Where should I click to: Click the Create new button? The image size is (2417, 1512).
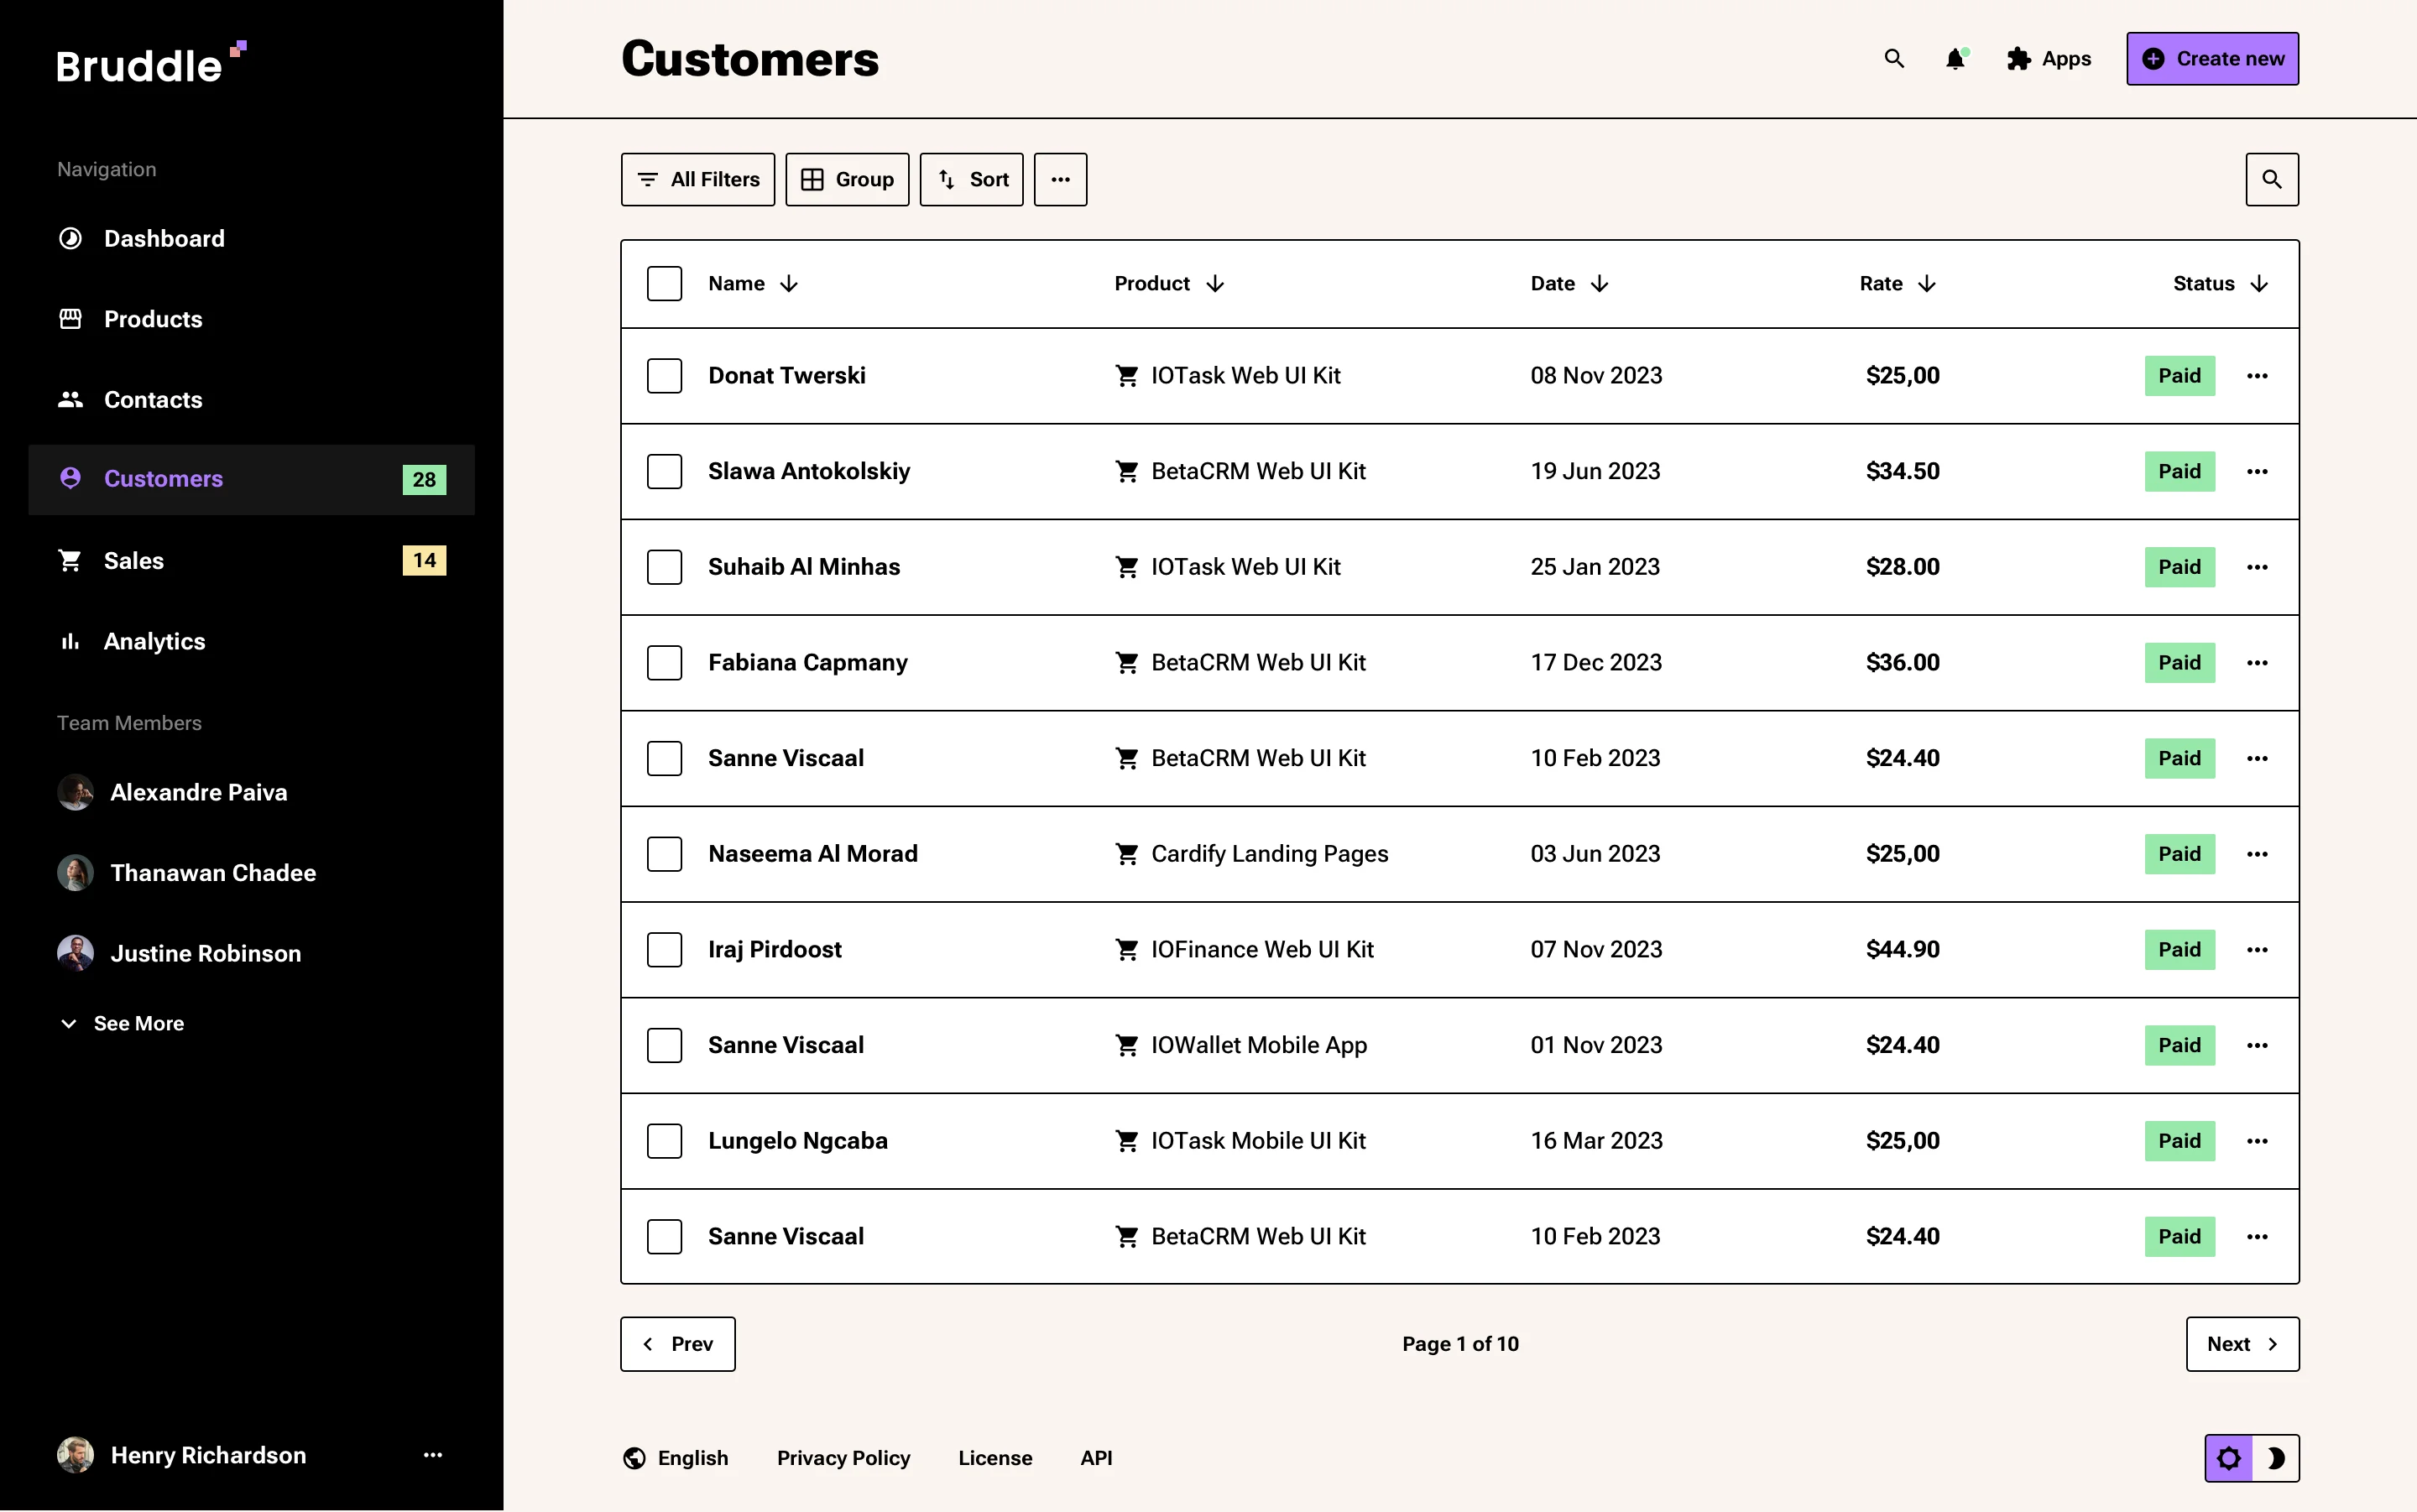coord(2211,58)
